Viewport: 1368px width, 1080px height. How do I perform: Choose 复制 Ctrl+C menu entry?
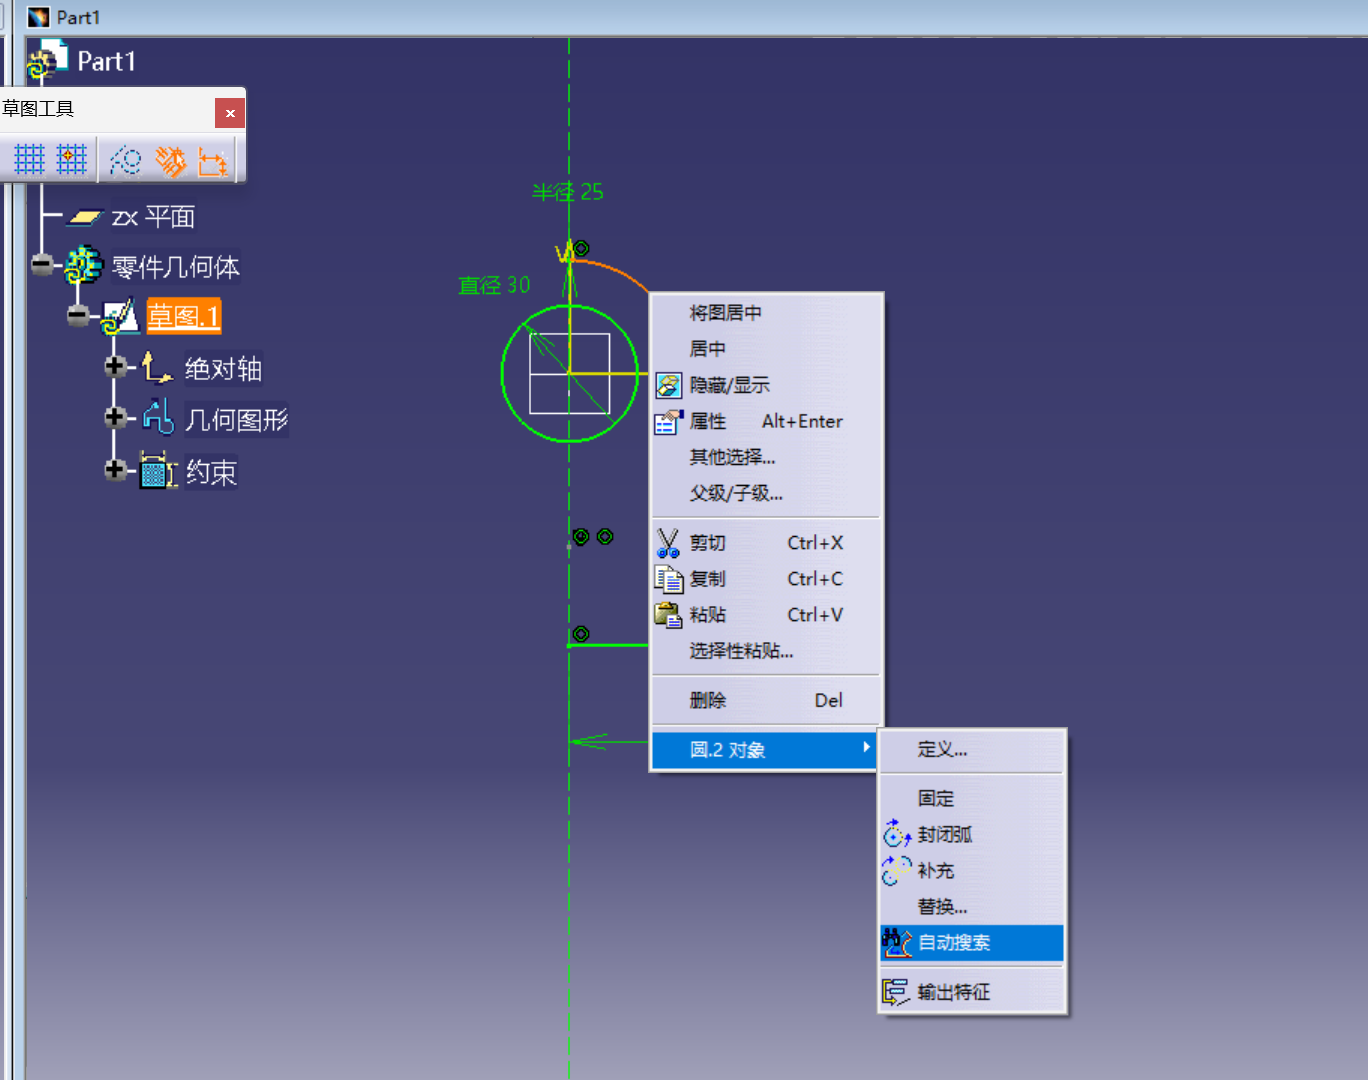[766, 579]
